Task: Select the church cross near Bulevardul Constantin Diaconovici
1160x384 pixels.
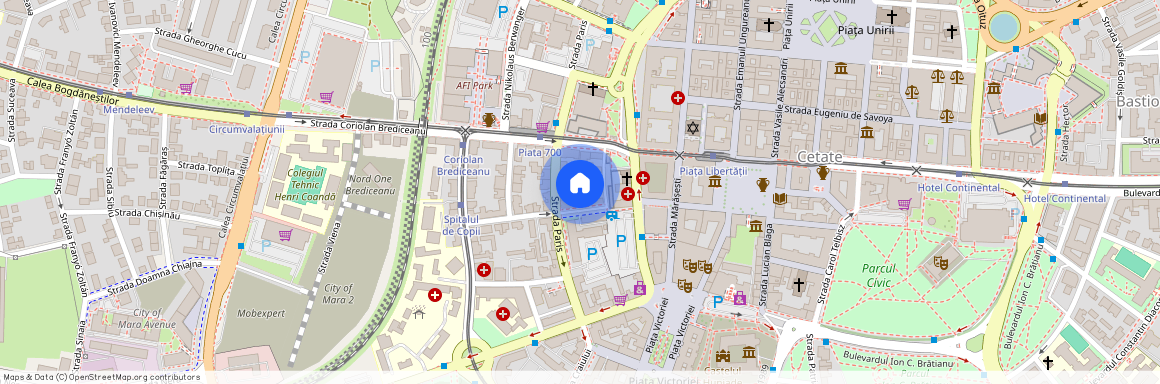Action: (1047, 362)
